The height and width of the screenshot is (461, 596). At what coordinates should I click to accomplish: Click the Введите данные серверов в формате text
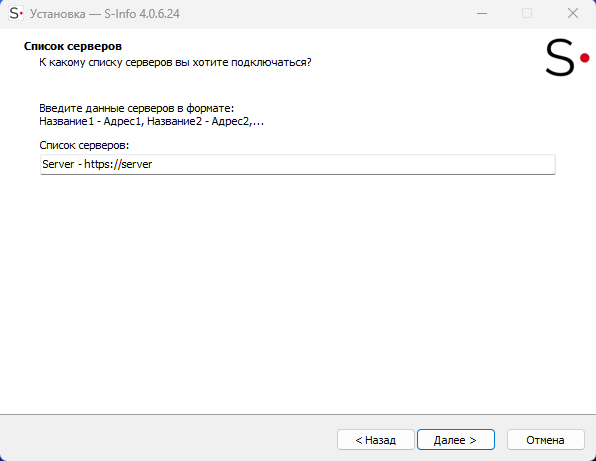(136, 108)
